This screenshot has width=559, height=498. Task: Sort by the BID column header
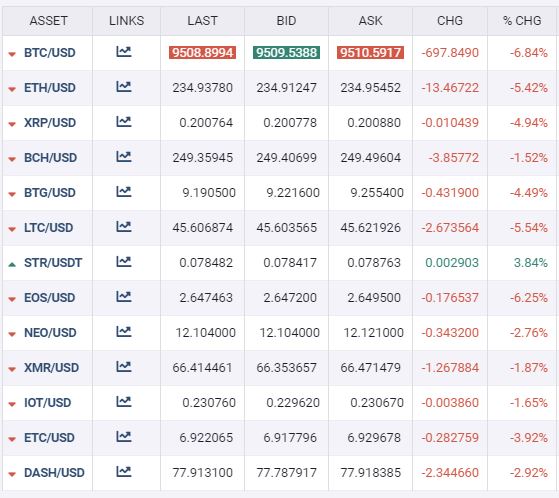pos(286,21)
